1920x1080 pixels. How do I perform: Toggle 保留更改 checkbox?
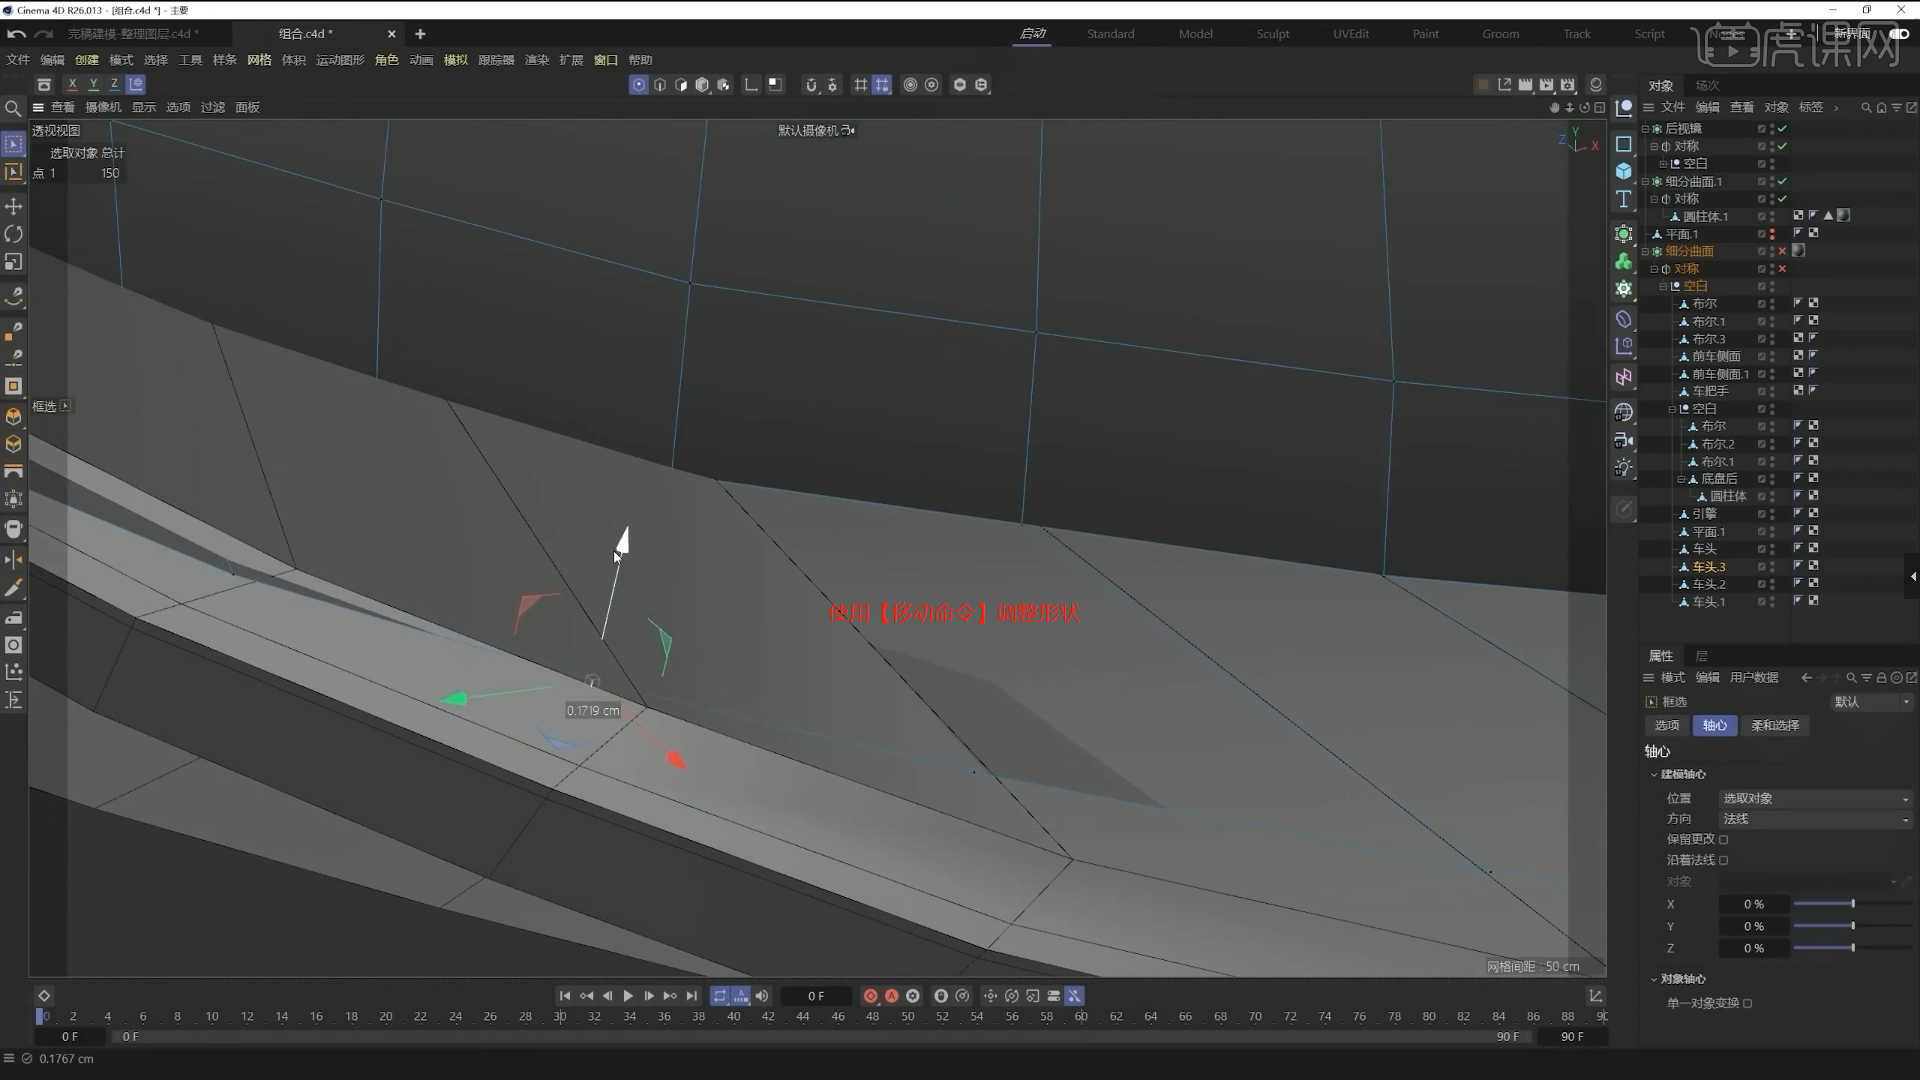click(1723, 840)
